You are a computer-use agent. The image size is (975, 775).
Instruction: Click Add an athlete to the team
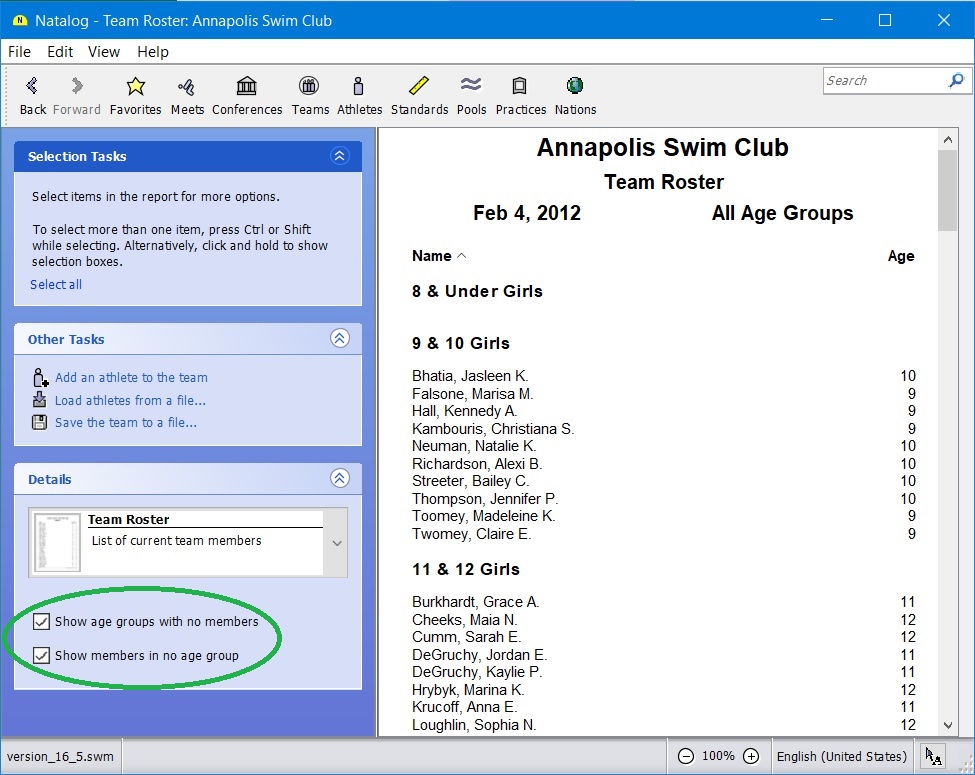pos(131,378)
